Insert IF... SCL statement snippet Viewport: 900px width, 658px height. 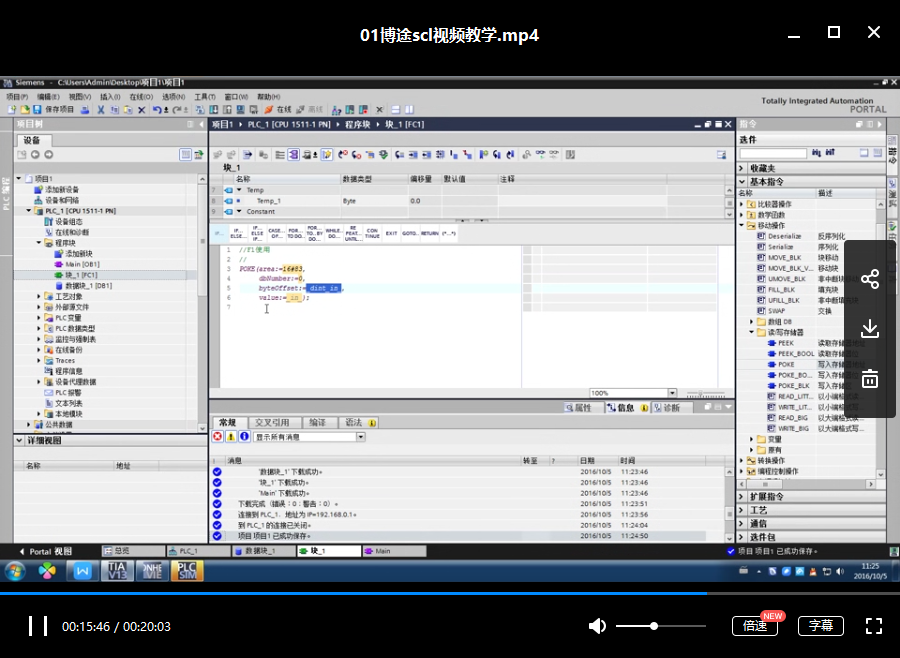pos(219,233)
